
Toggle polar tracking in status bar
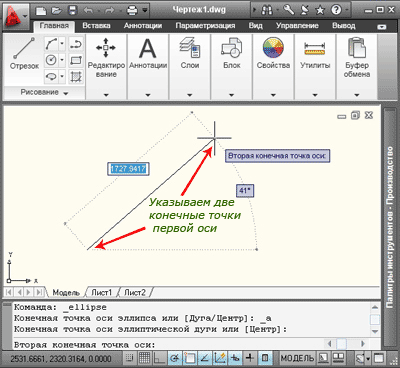174,359
